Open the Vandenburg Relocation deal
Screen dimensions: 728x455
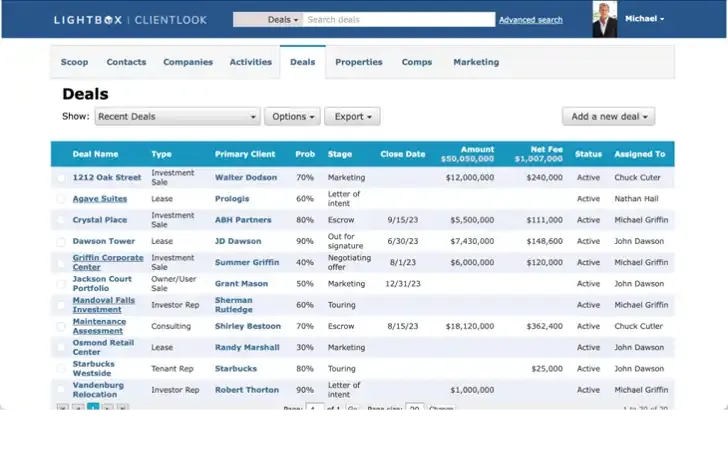click(x=98, y=390)
